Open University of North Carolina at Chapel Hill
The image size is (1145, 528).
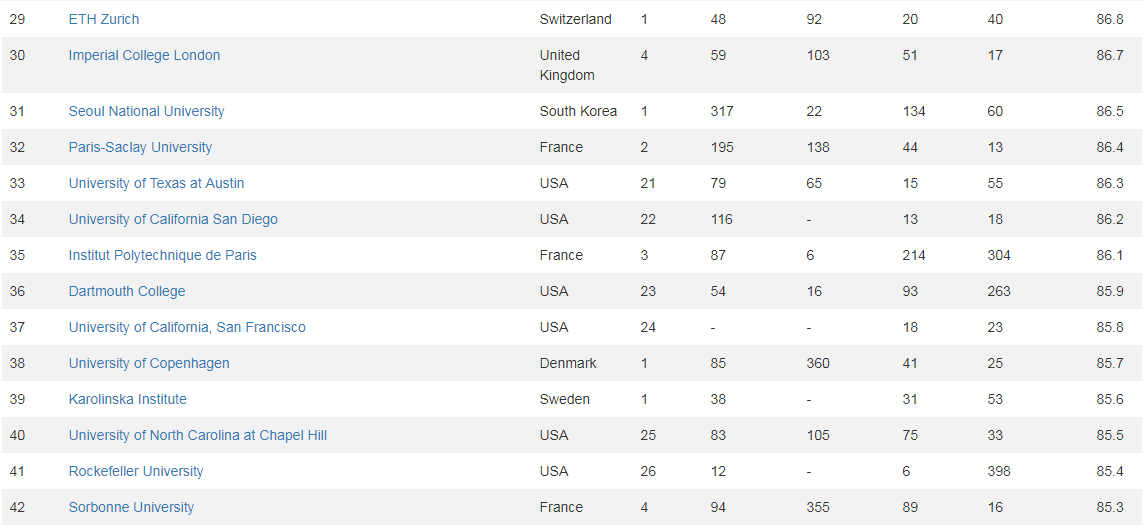click(198, 435)
